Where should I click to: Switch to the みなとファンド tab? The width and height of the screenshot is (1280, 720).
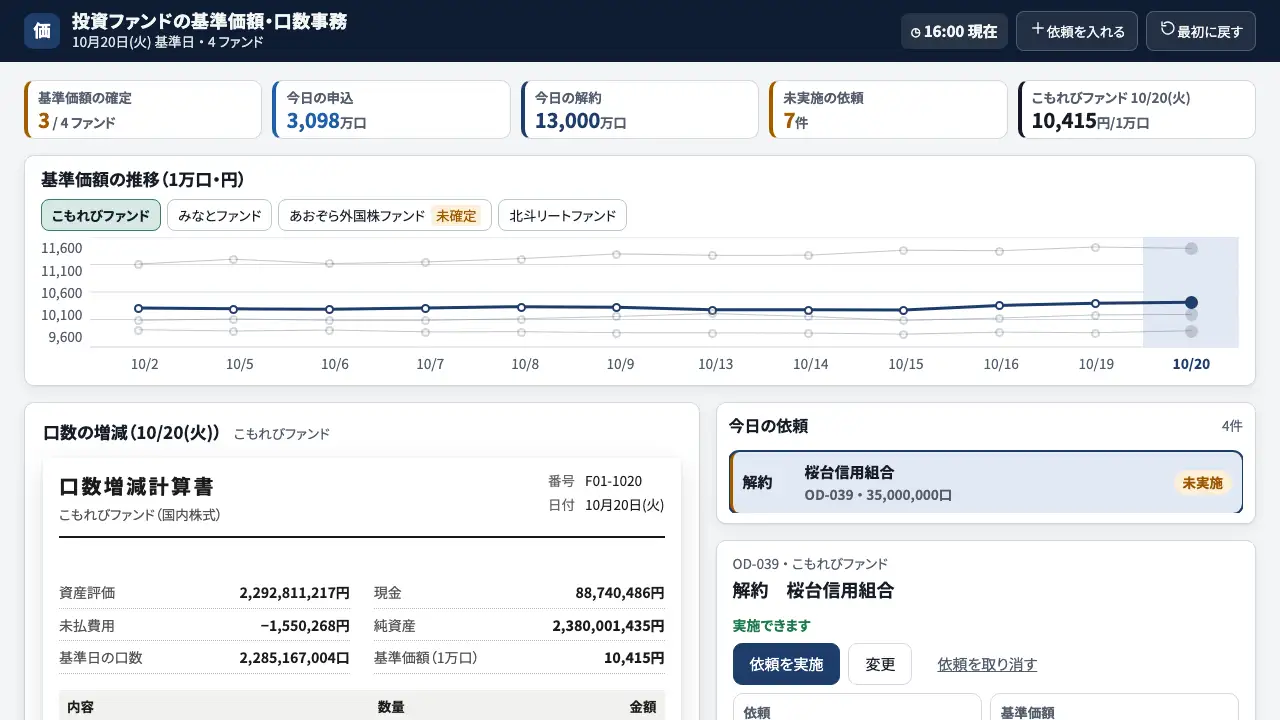pyautogui.click(x=220, y=215)
